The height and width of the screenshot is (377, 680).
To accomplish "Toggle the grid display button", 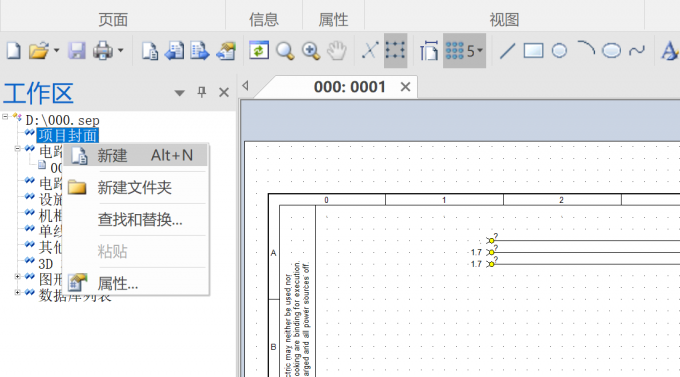I will point(395,51).
